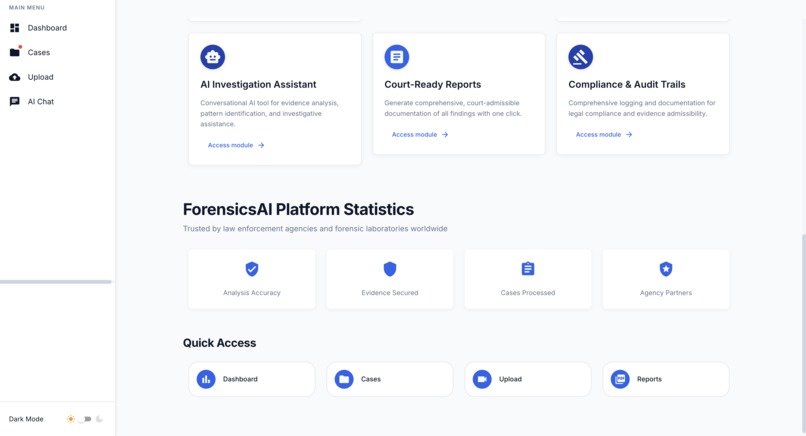Toggle the Dark Mode switch
The width and height of the screenshot is (806, 436).
85,419
